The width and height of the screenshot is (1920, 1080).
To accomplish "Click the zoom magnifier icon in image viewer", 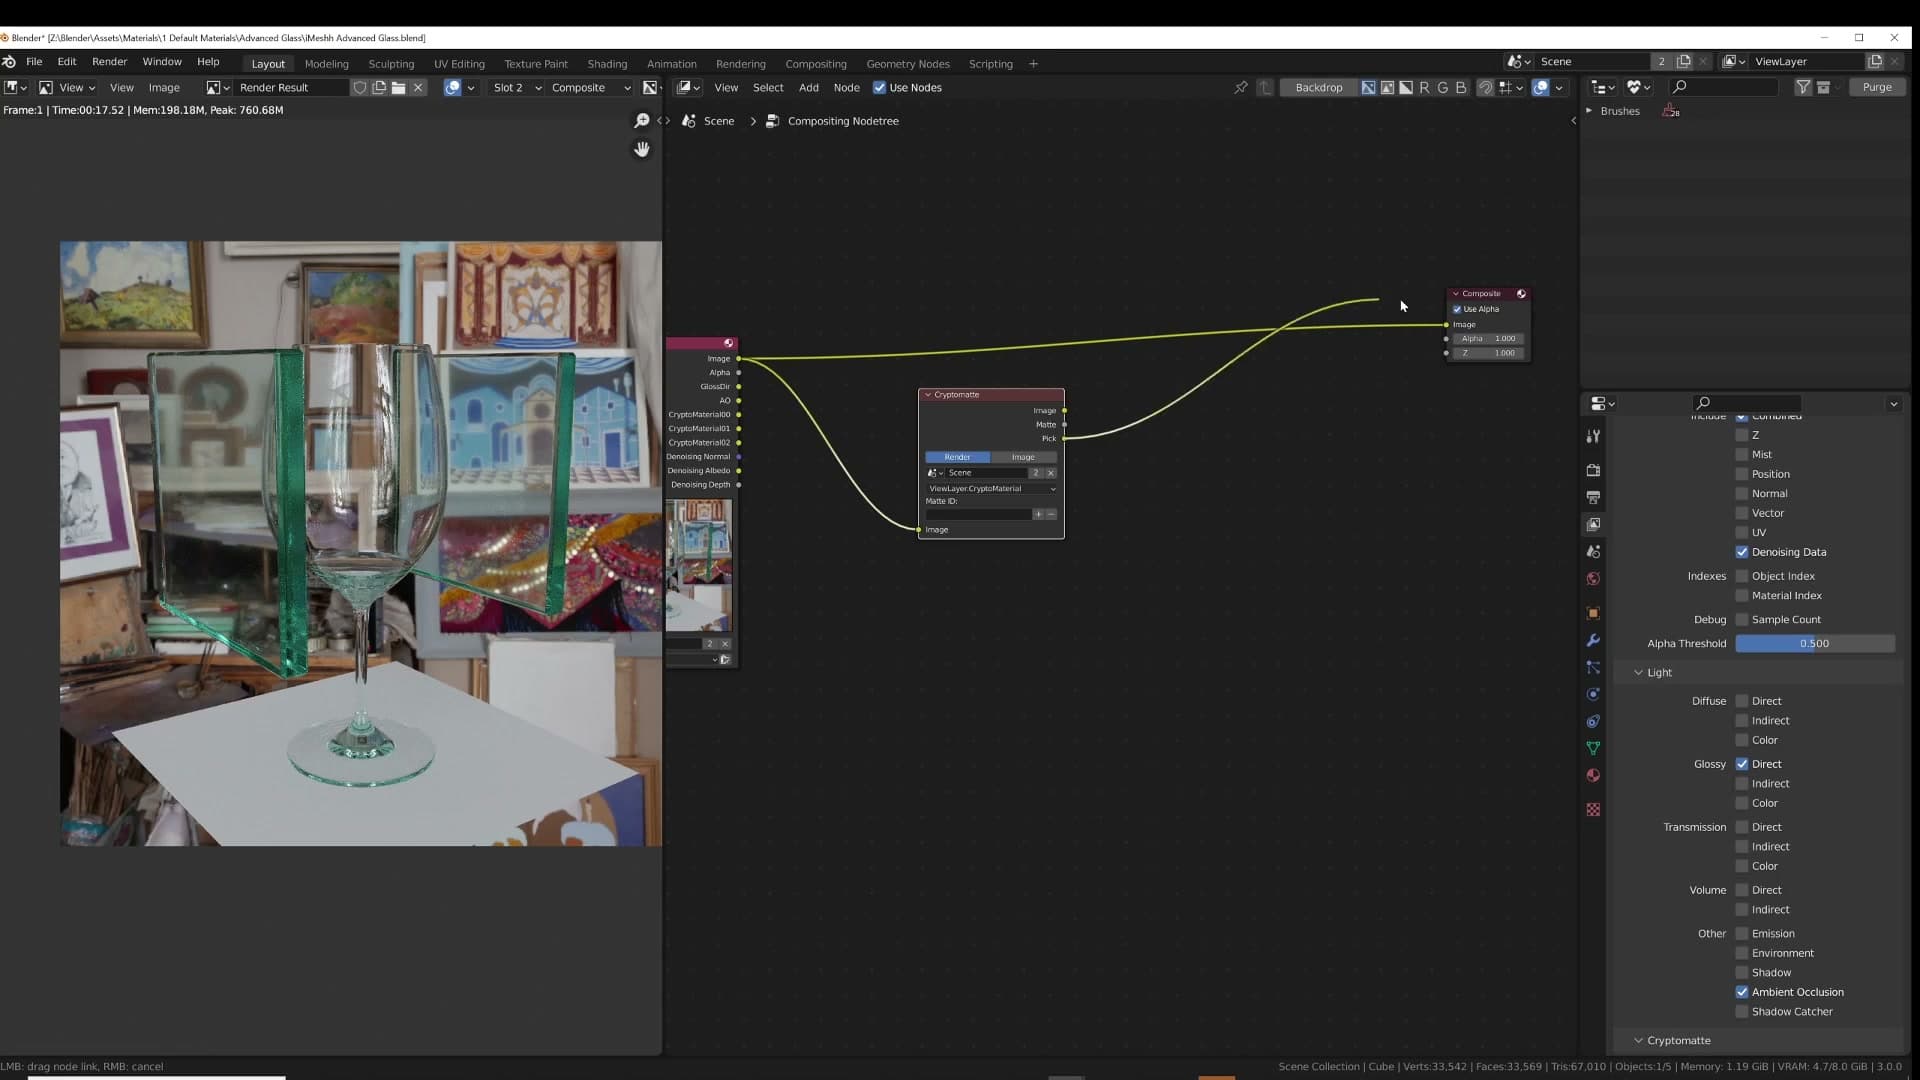I will tap(642, 120).
